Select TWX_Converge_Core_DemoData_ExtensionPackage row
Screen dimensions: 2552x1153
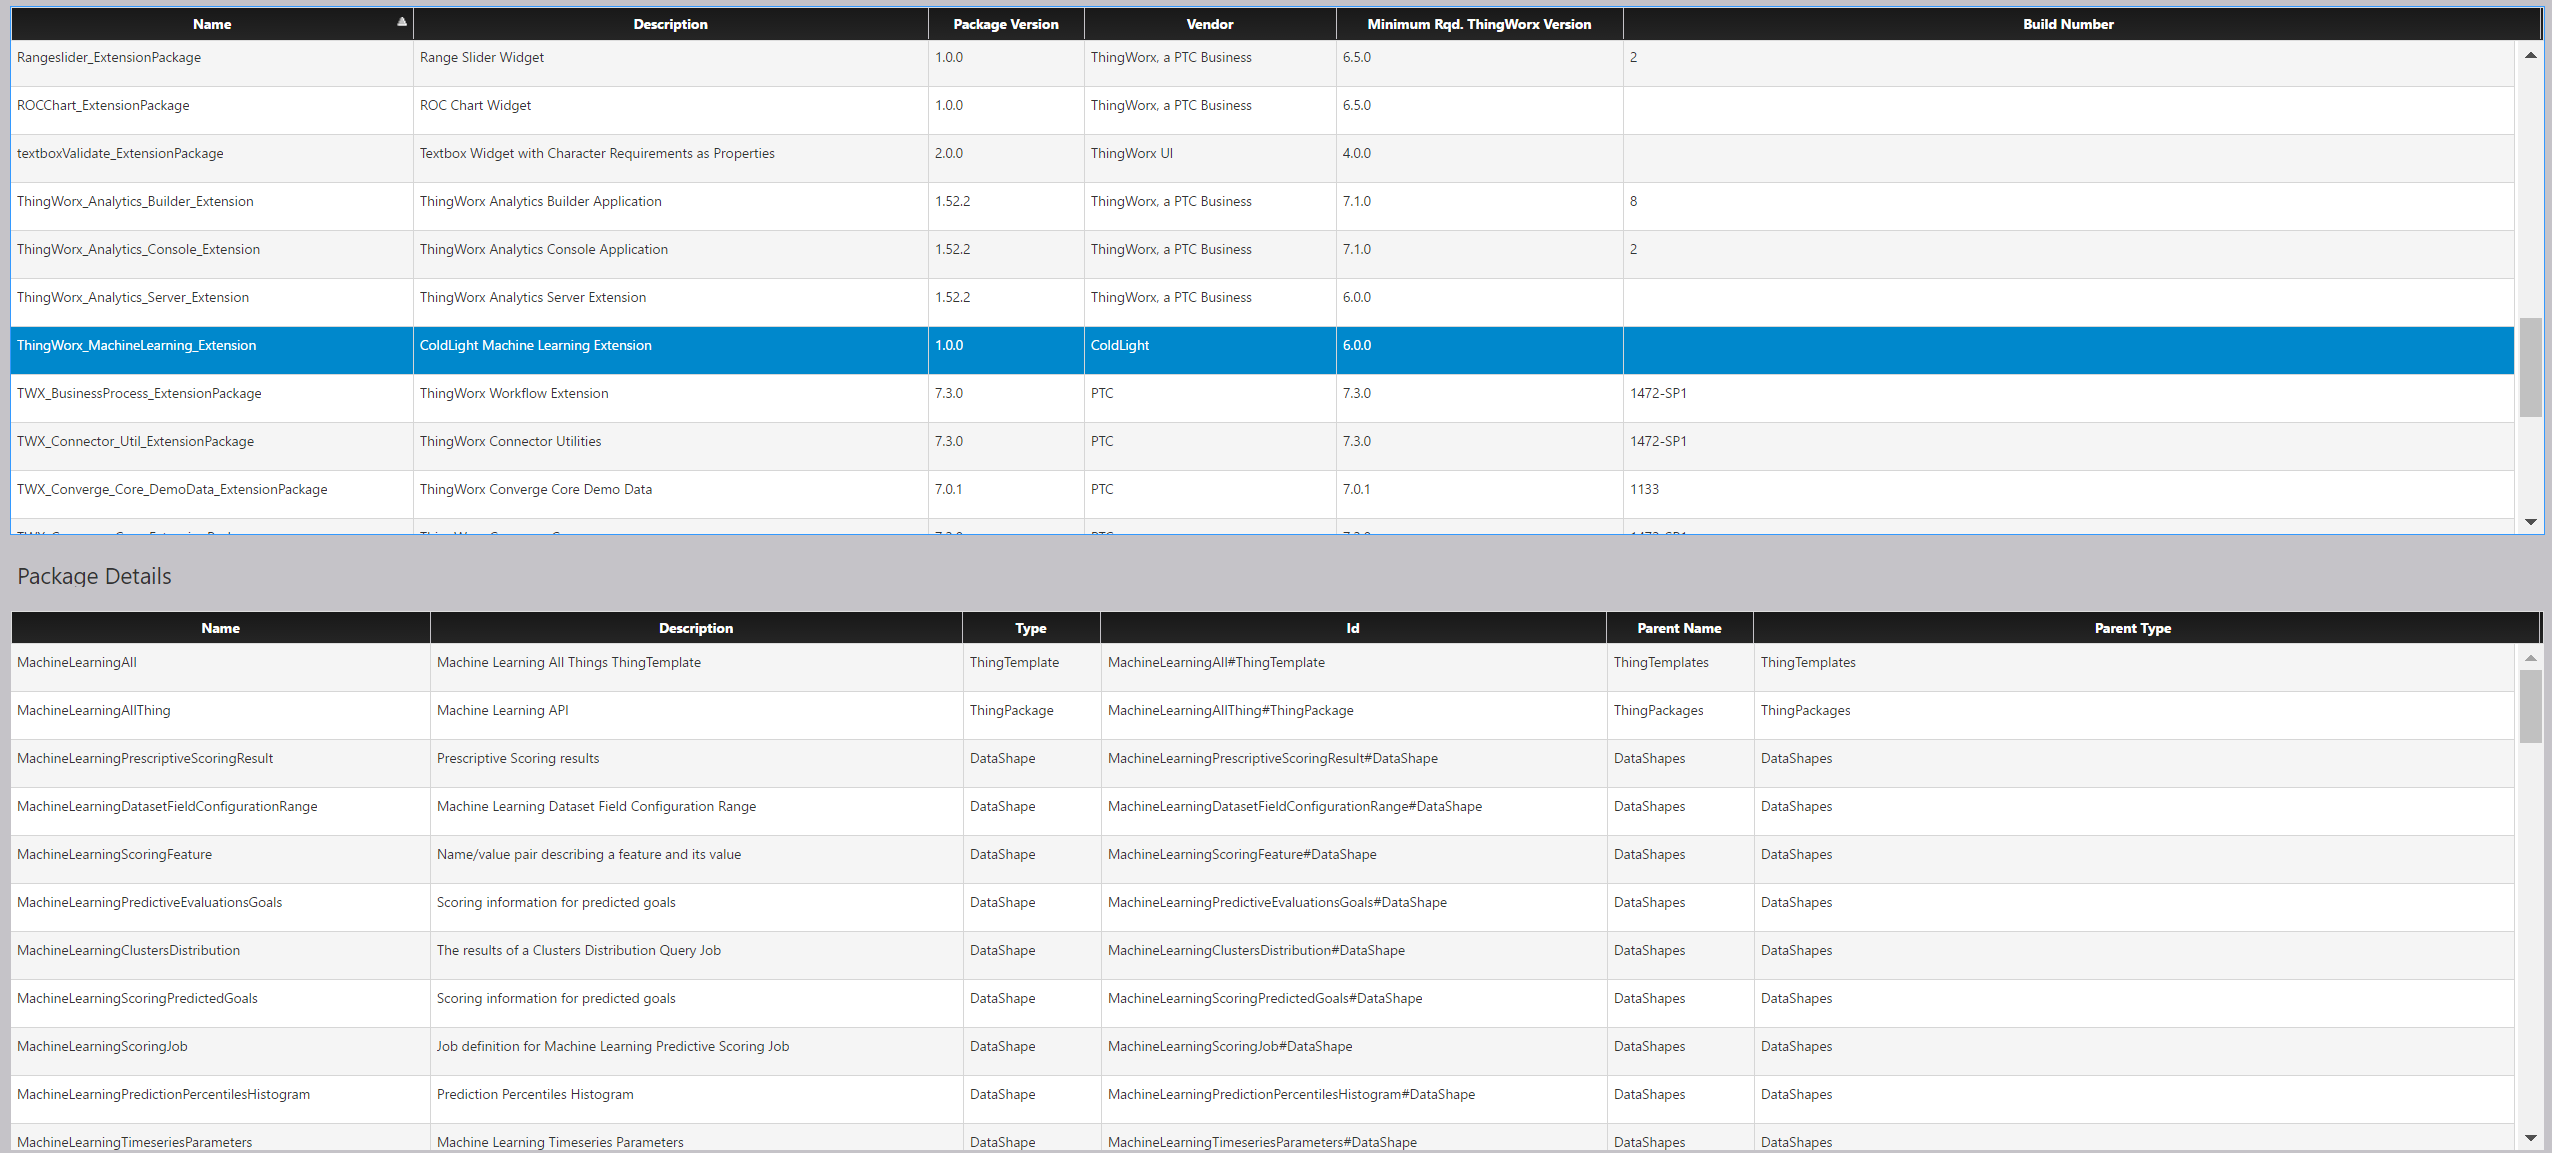(x=1262, y=495)
